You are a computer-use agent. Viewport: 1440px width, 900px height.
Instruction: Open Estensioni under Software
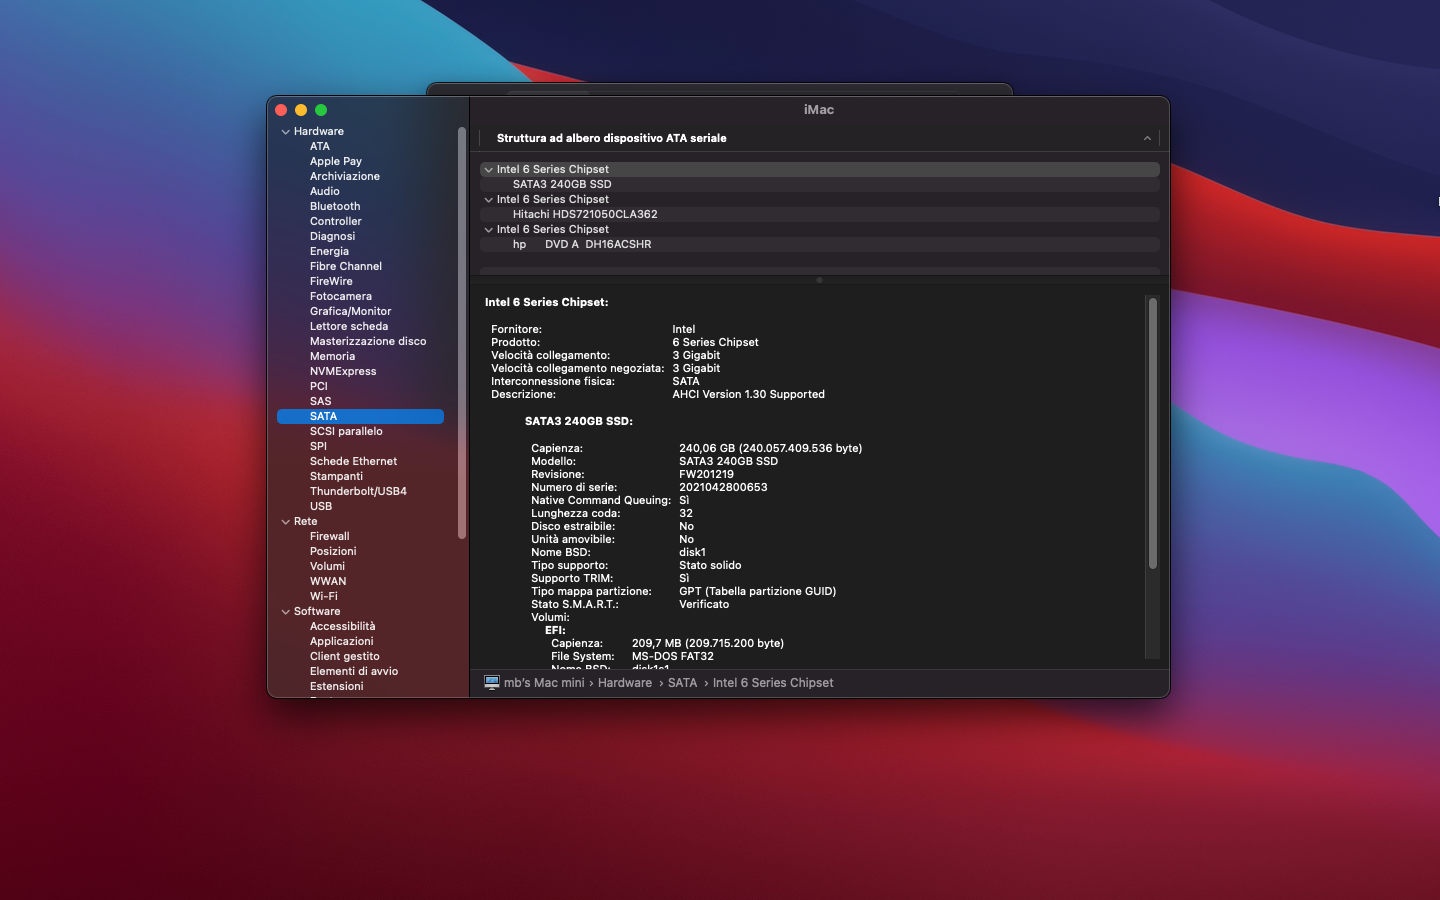click(336, 686)
